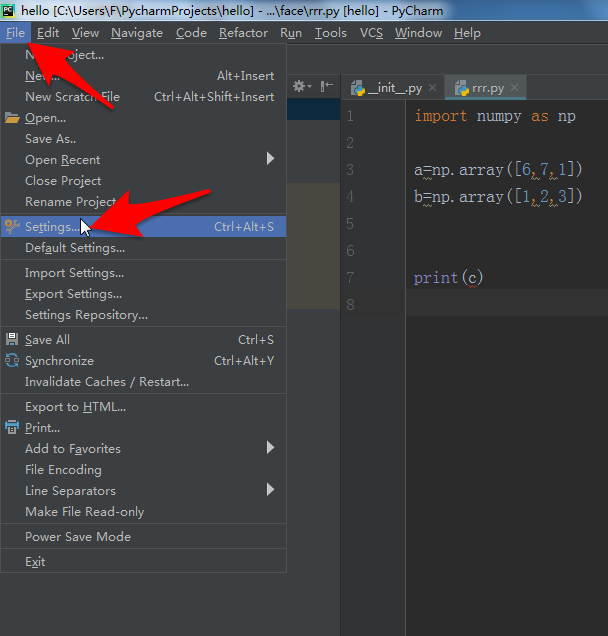Choose Invalidate Caches / Restart...

144,382
